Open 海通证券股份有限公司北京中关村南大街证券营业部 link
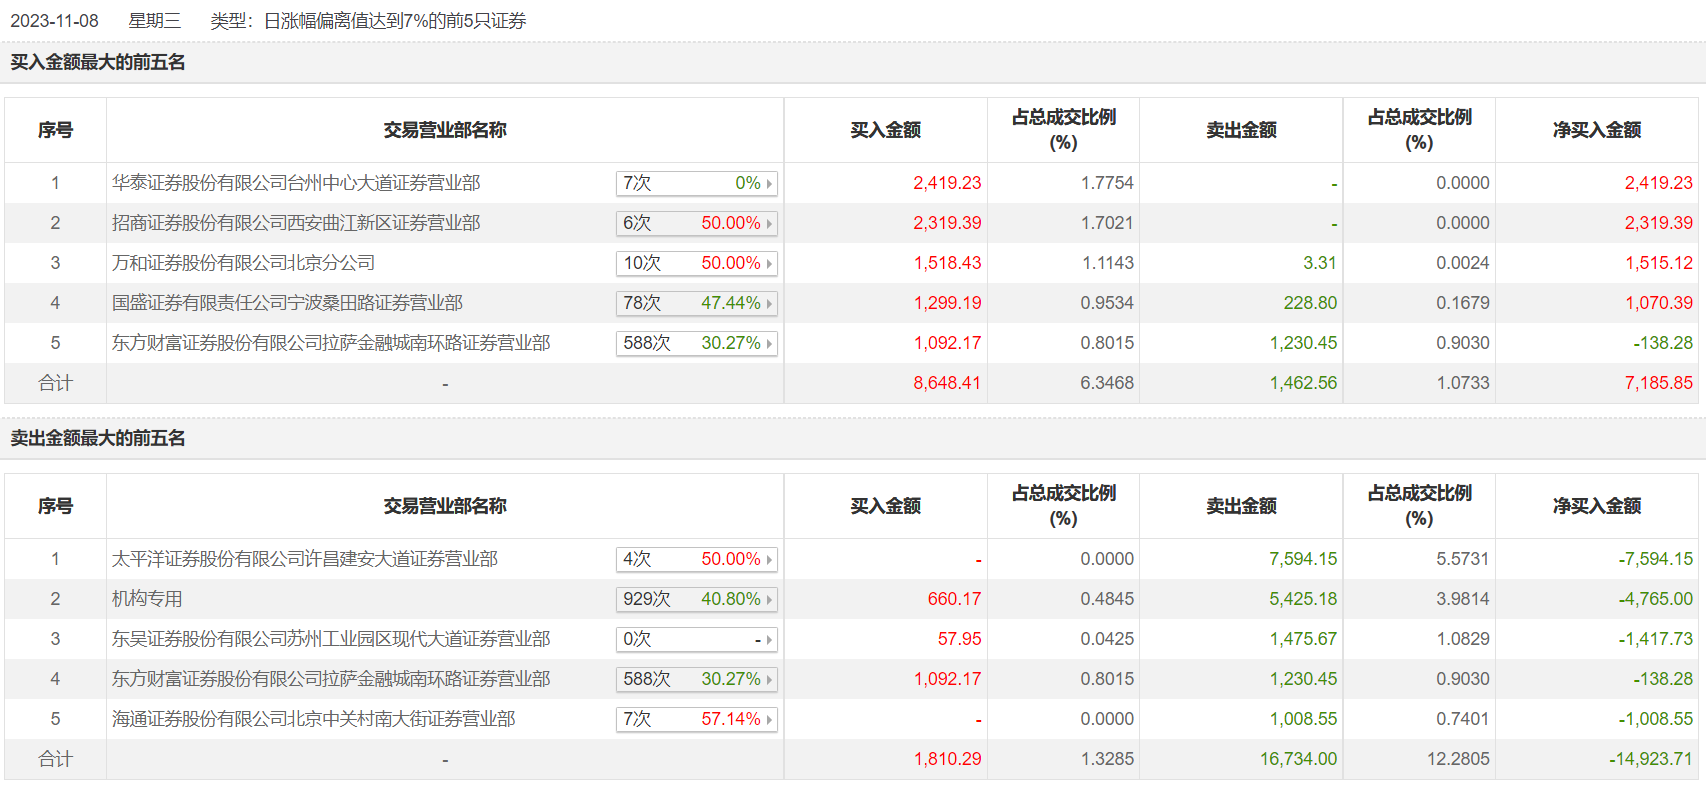 click(314, 719)
